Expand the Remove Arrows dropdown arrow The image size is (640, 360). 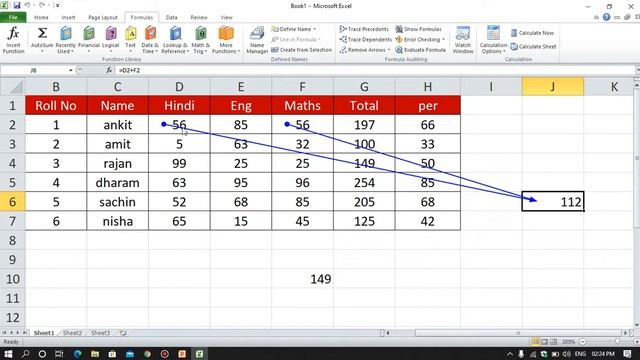(389, 50)
